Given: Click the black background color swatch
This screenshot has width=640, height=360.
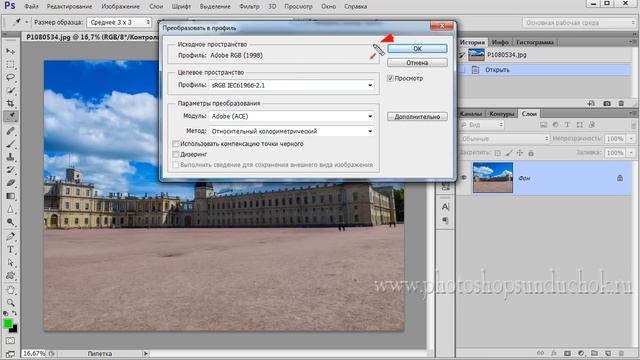Looking at the screenshot, I should [x=14, y=329].
